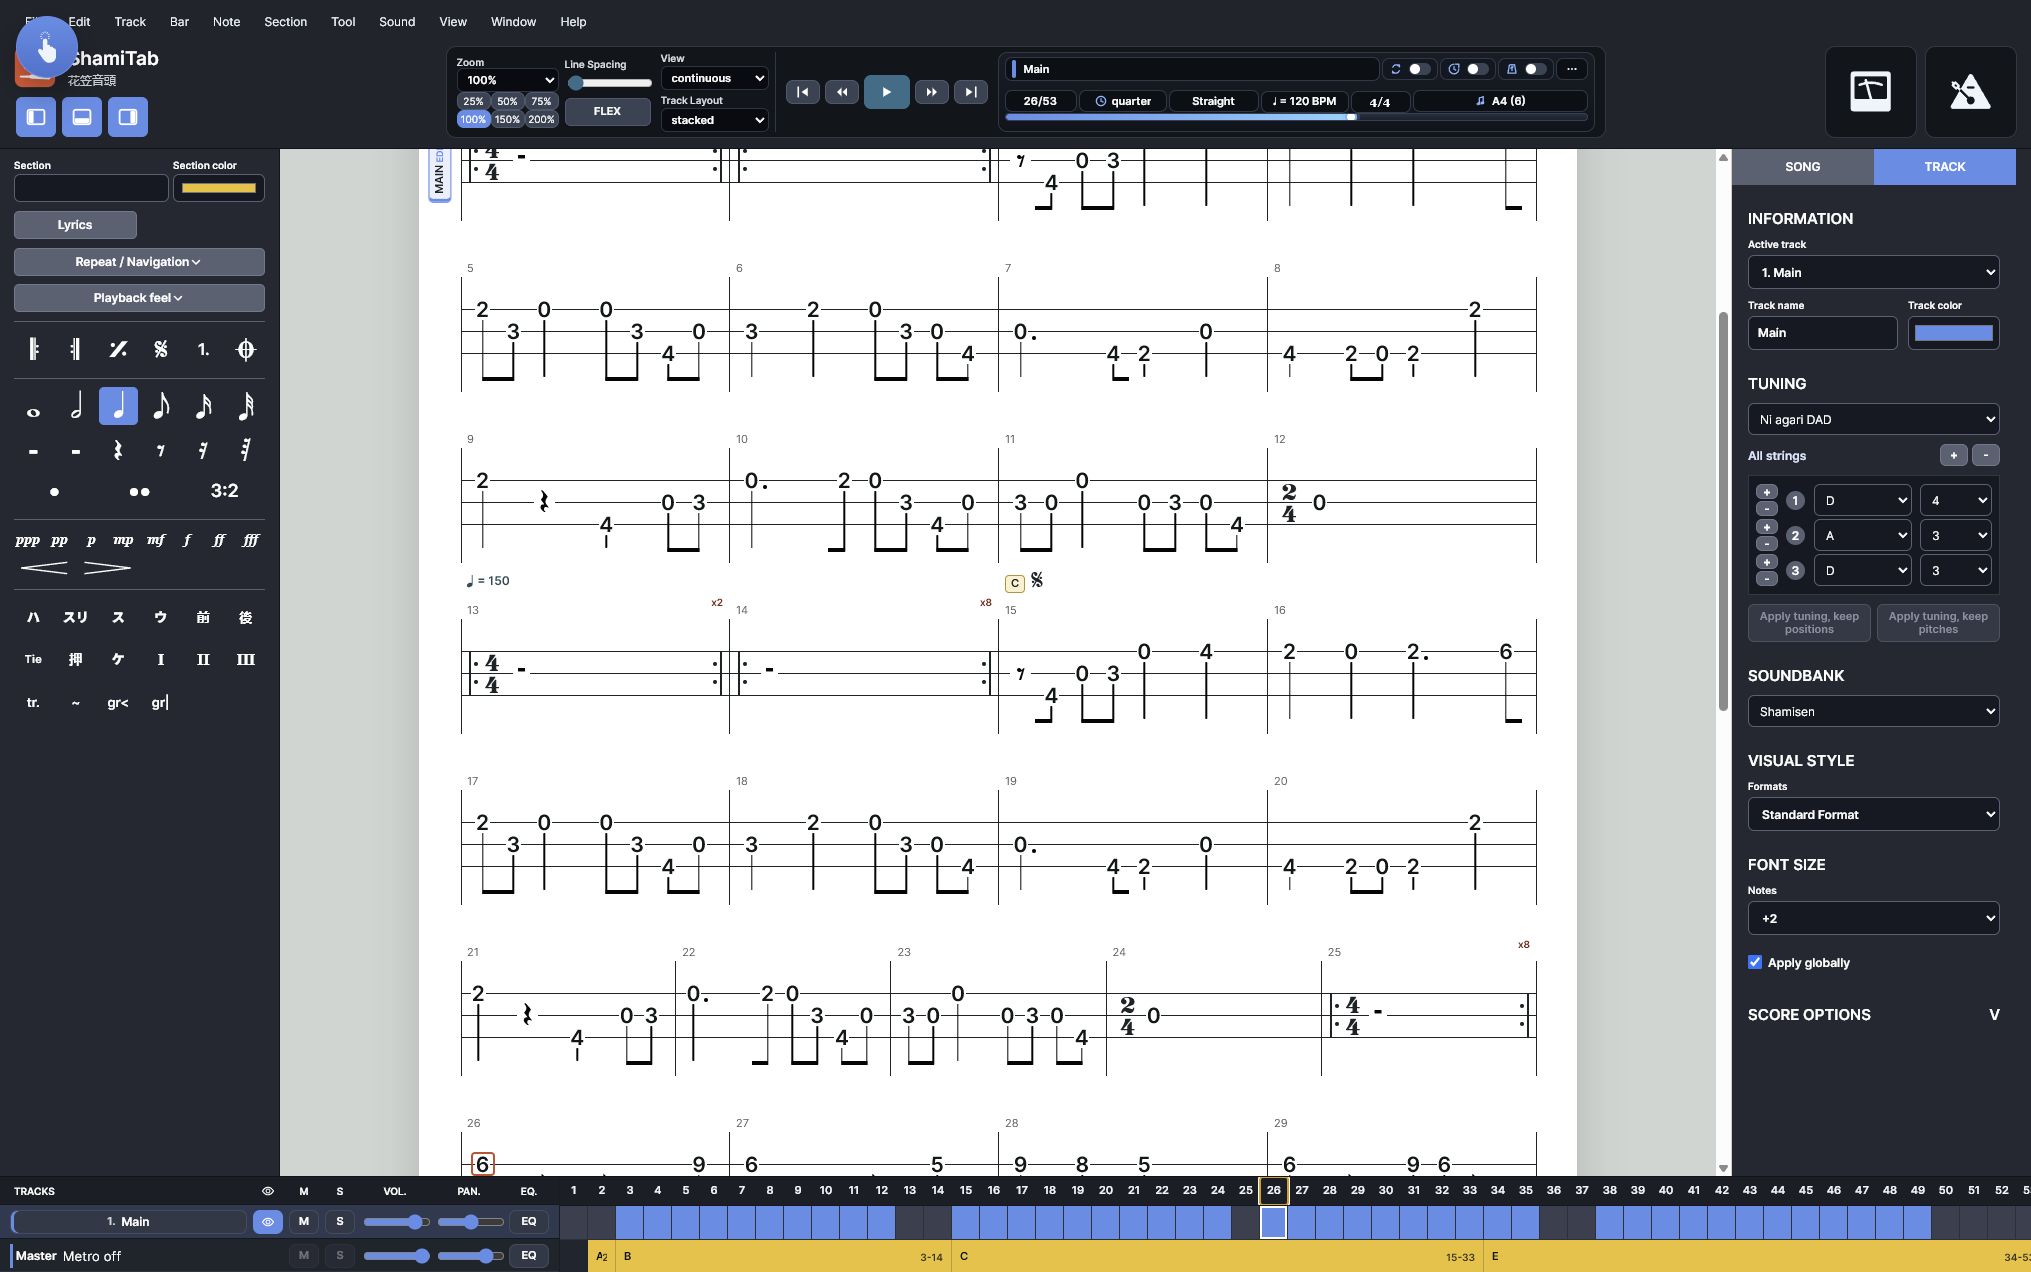The height and width of the screenshot is (1272, 2031).
Task: Apply the 押 oshi technique
Action: (x=76, y=660)
